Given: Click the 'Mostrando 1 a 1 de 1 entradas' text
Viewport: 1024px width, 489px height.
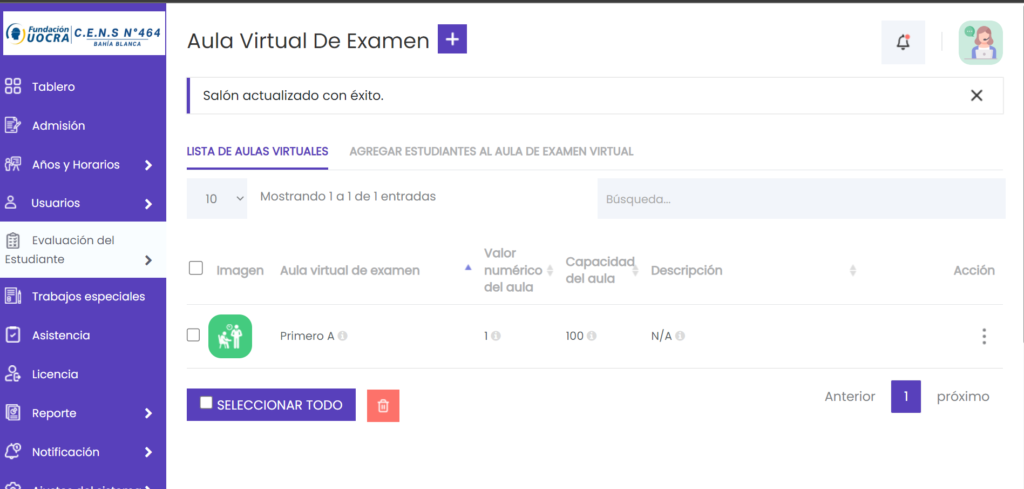Looking at the screenshot, I should (348, 196).
